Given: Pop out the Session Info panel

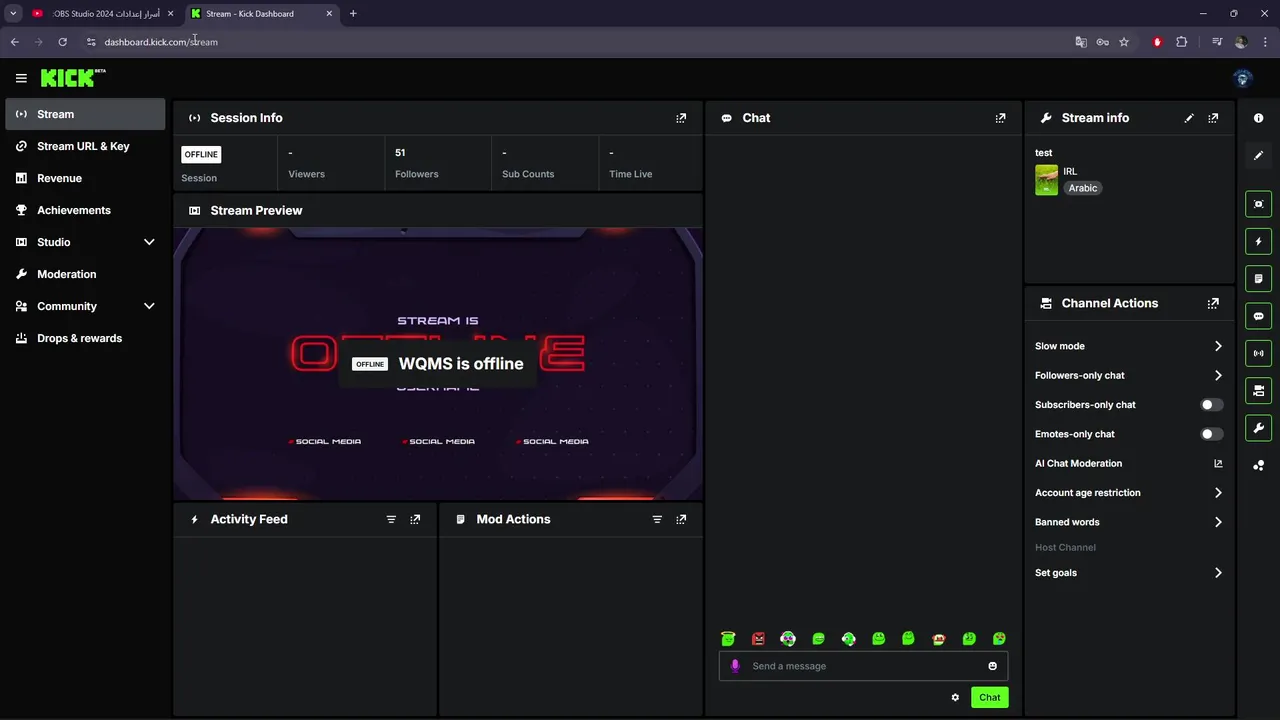Looking at the screenshot, I should point(681,118).
